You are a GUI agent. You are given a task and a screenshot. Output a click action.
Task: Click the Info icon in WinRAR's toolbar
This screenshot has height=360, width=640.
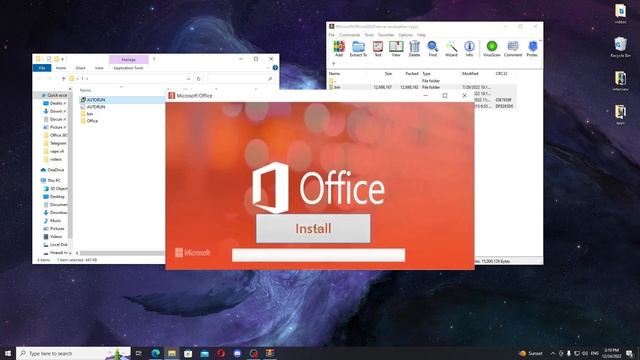pyautogui.click(x=469, y=49)
